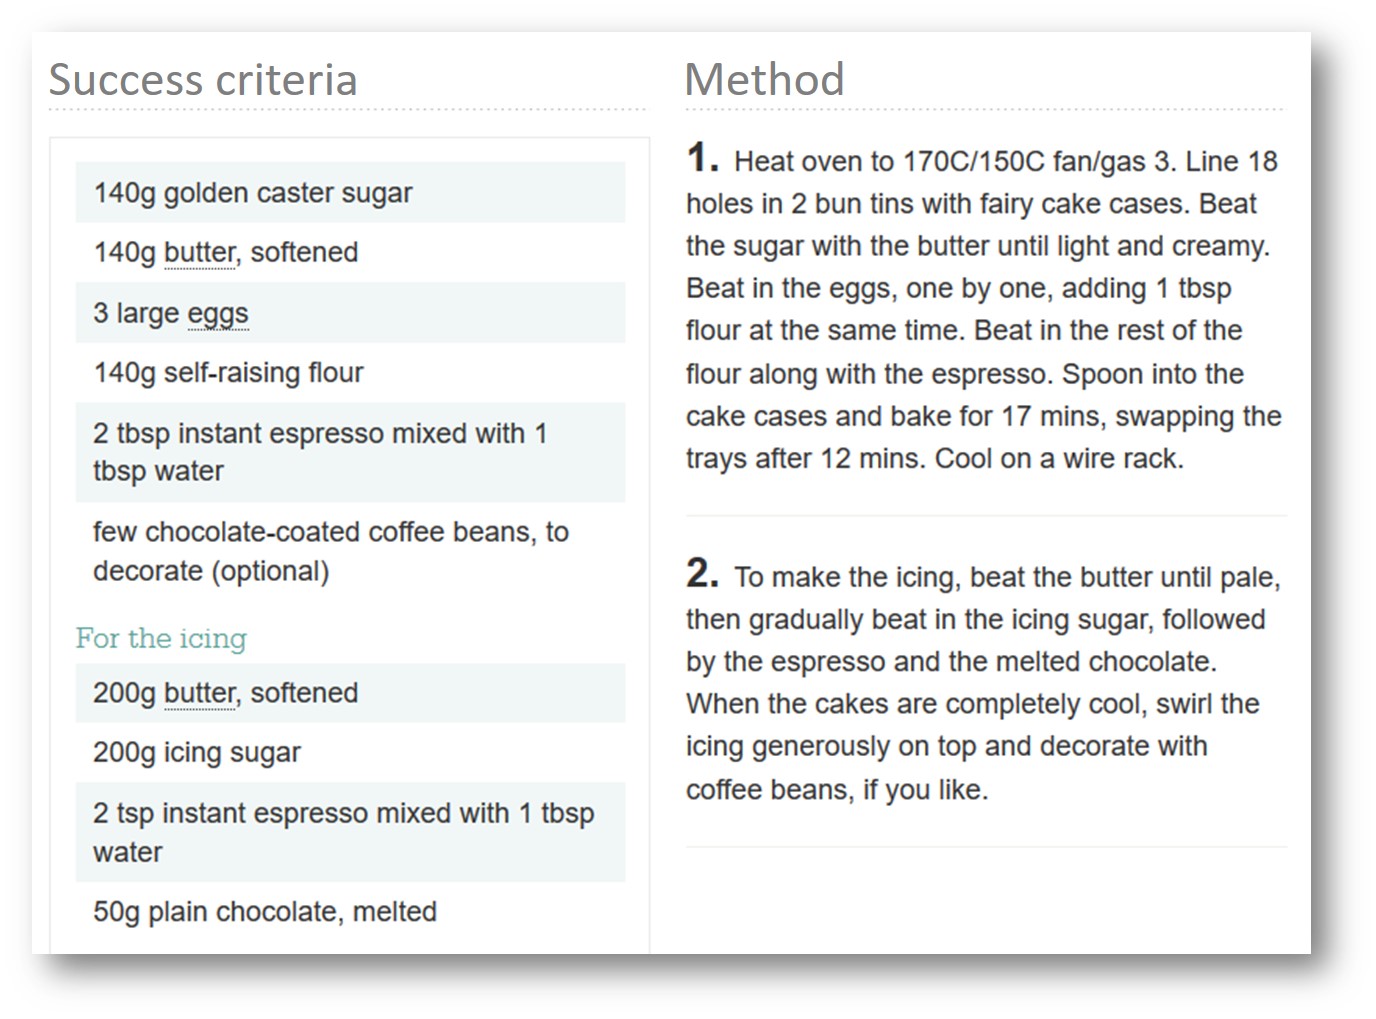Open the eggs ingredient link
Image resolution: width=1376 pixels, height=1019 pixels.
[217, 313]
